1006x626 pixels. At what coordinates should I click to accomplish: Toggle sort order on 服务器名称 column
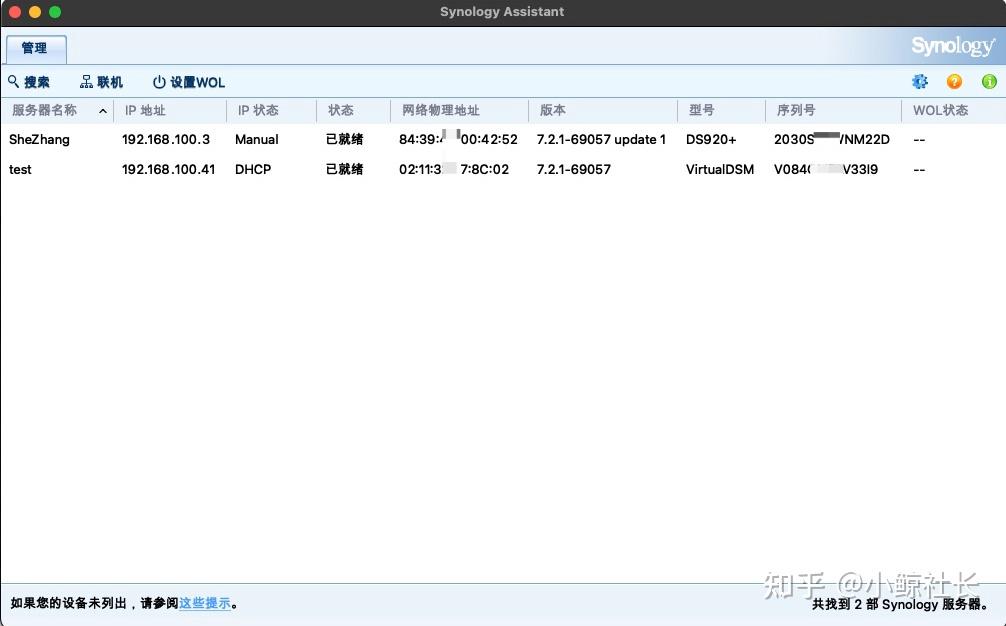[44, 110]
